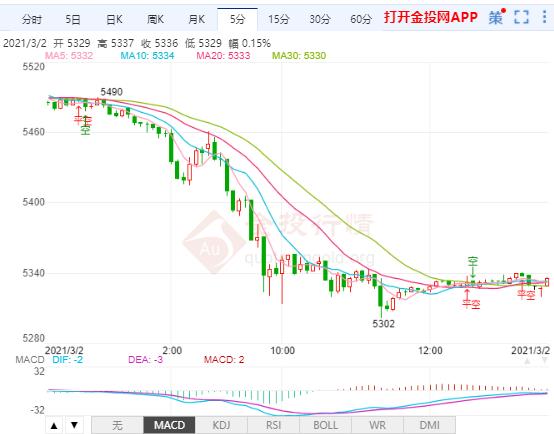Image resolution: width=554 pixels, height=434 pixels.
Task: Click the 5302 low price label
Action: point(383,324)
